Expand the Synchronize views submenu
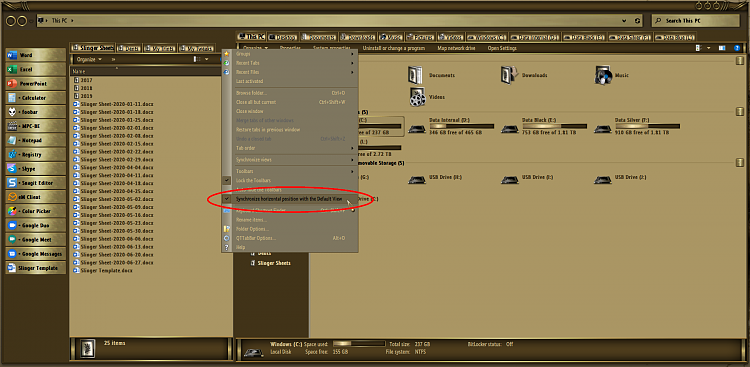Screen dimensions: 750x367 coord(290,159)
